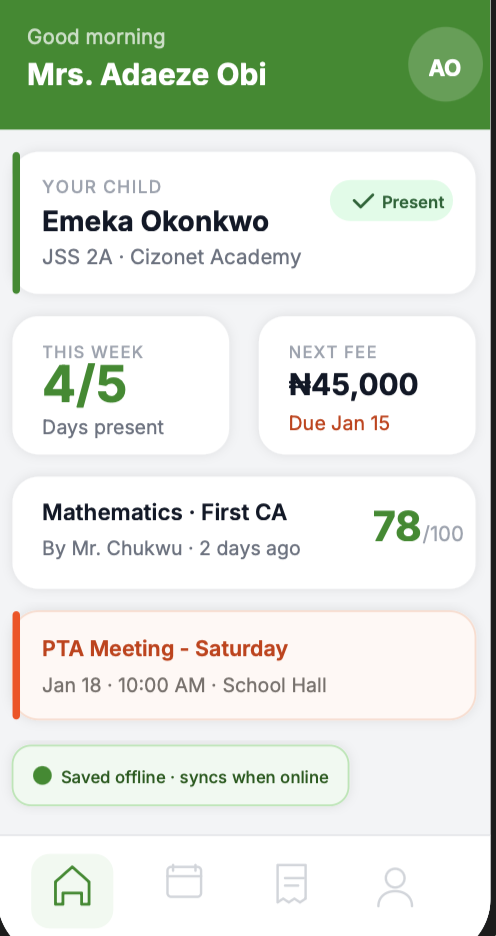Tap the Due Jan 15 text
Image resolution: width=496 pixels, height=936 pixels.
pos(339,423)
